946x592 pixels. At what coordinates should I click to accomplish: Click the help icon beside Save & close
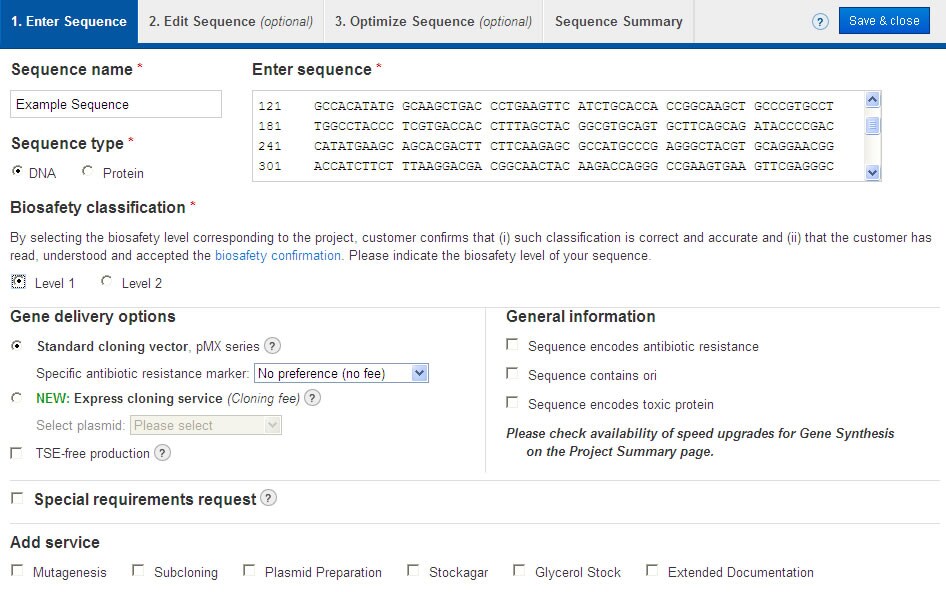[820, 21]
